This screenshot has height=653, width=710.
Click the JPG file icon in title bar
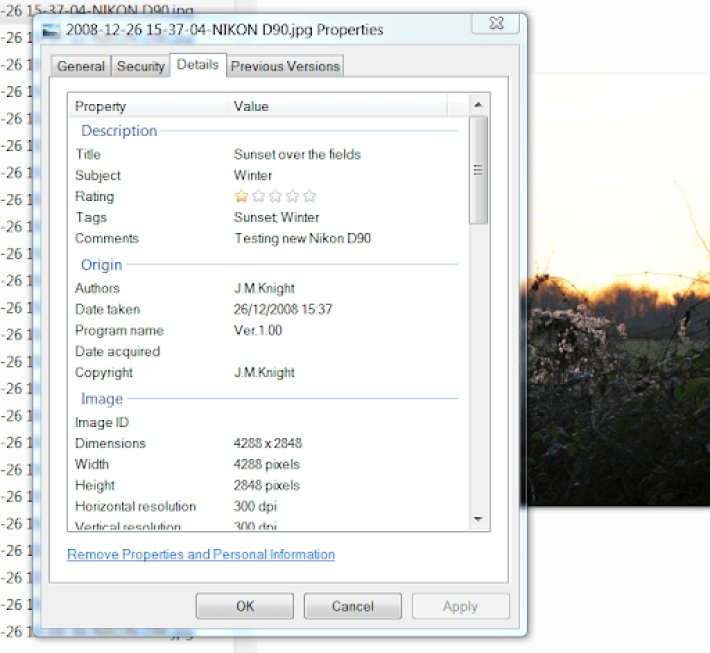coord(51,30)
